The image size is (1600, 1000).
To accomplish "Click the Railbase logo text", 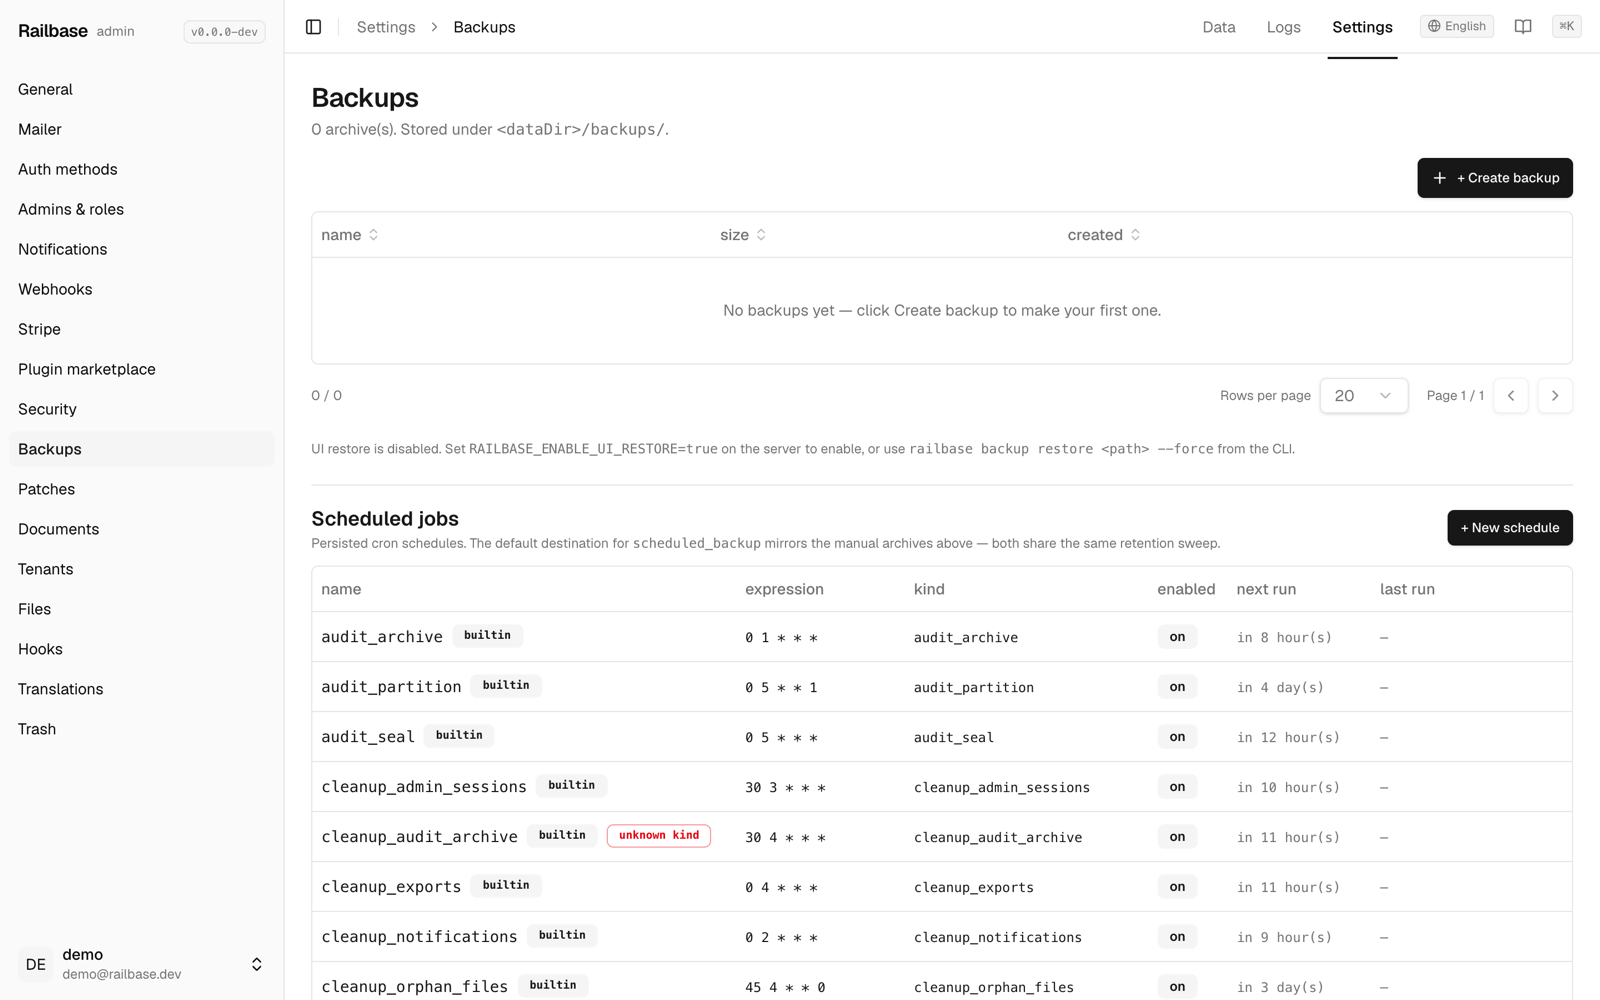I will [x=53, y=31].
